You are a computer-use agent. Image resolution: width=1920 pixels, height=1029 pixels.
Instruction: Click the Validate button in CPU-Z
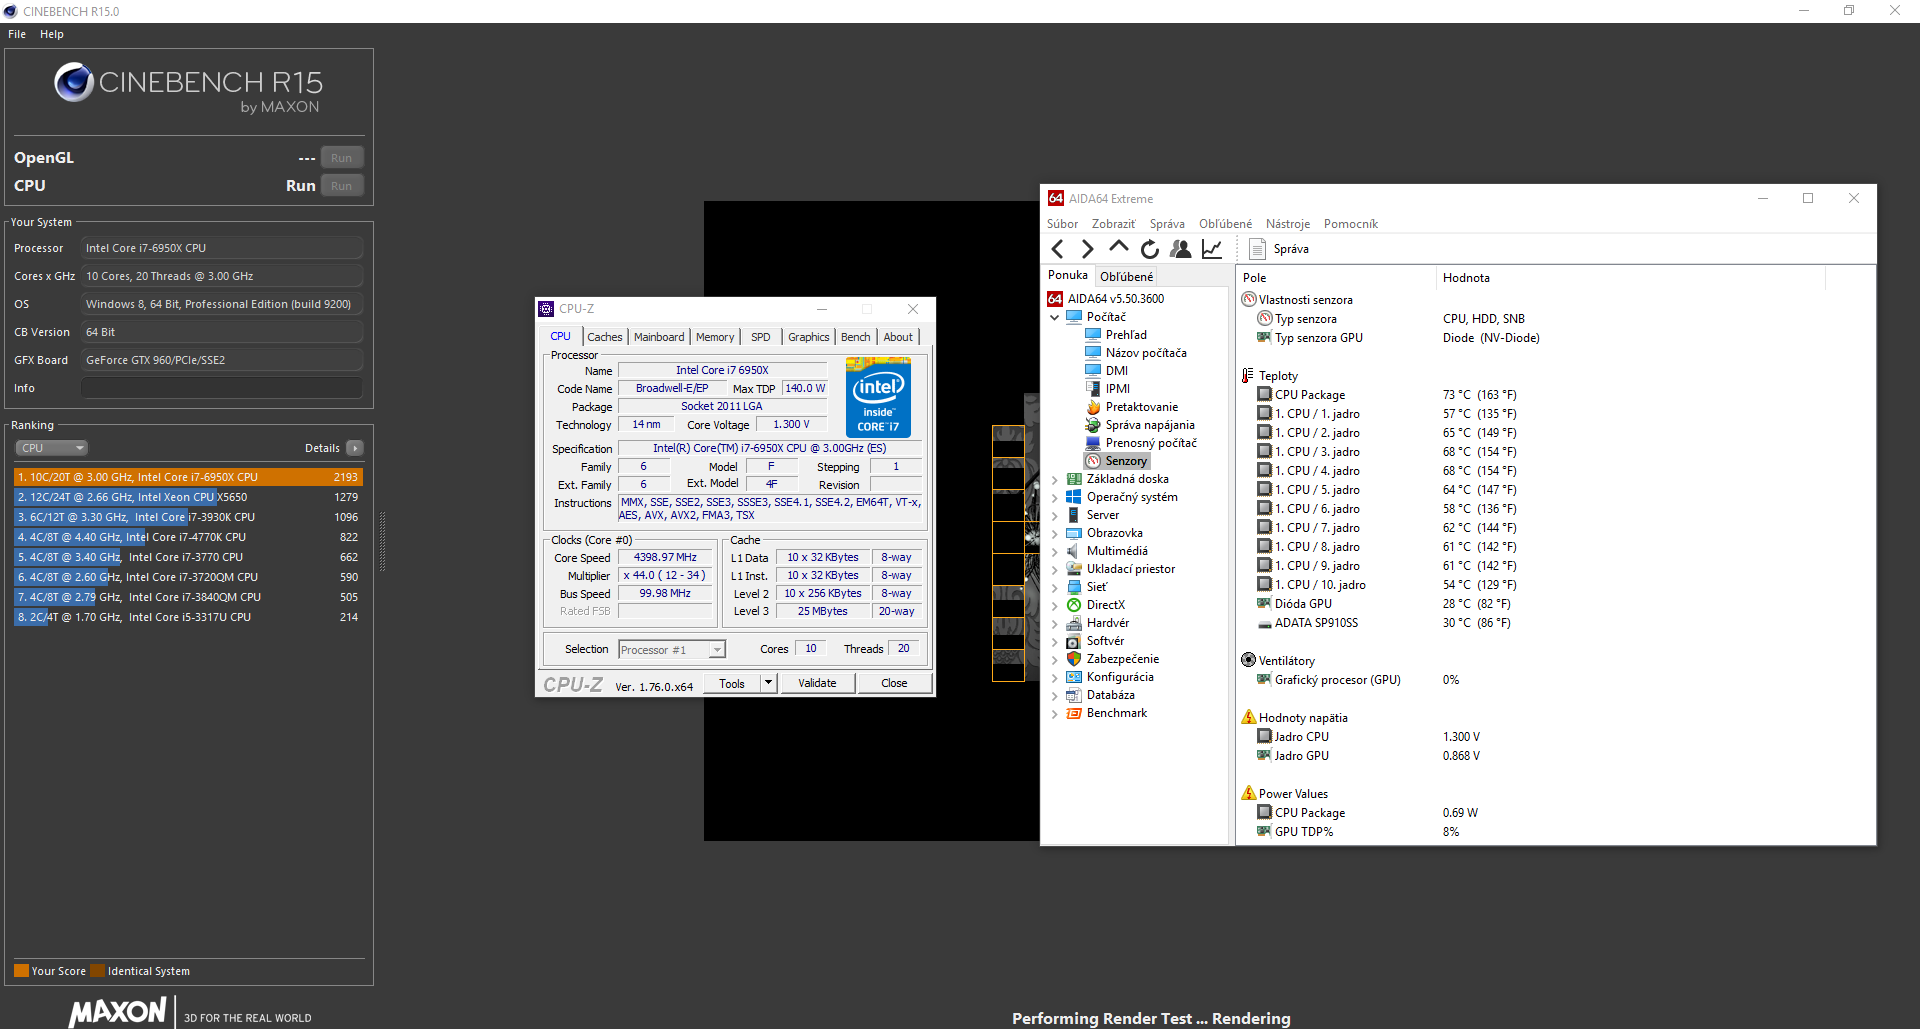point(817,683)
